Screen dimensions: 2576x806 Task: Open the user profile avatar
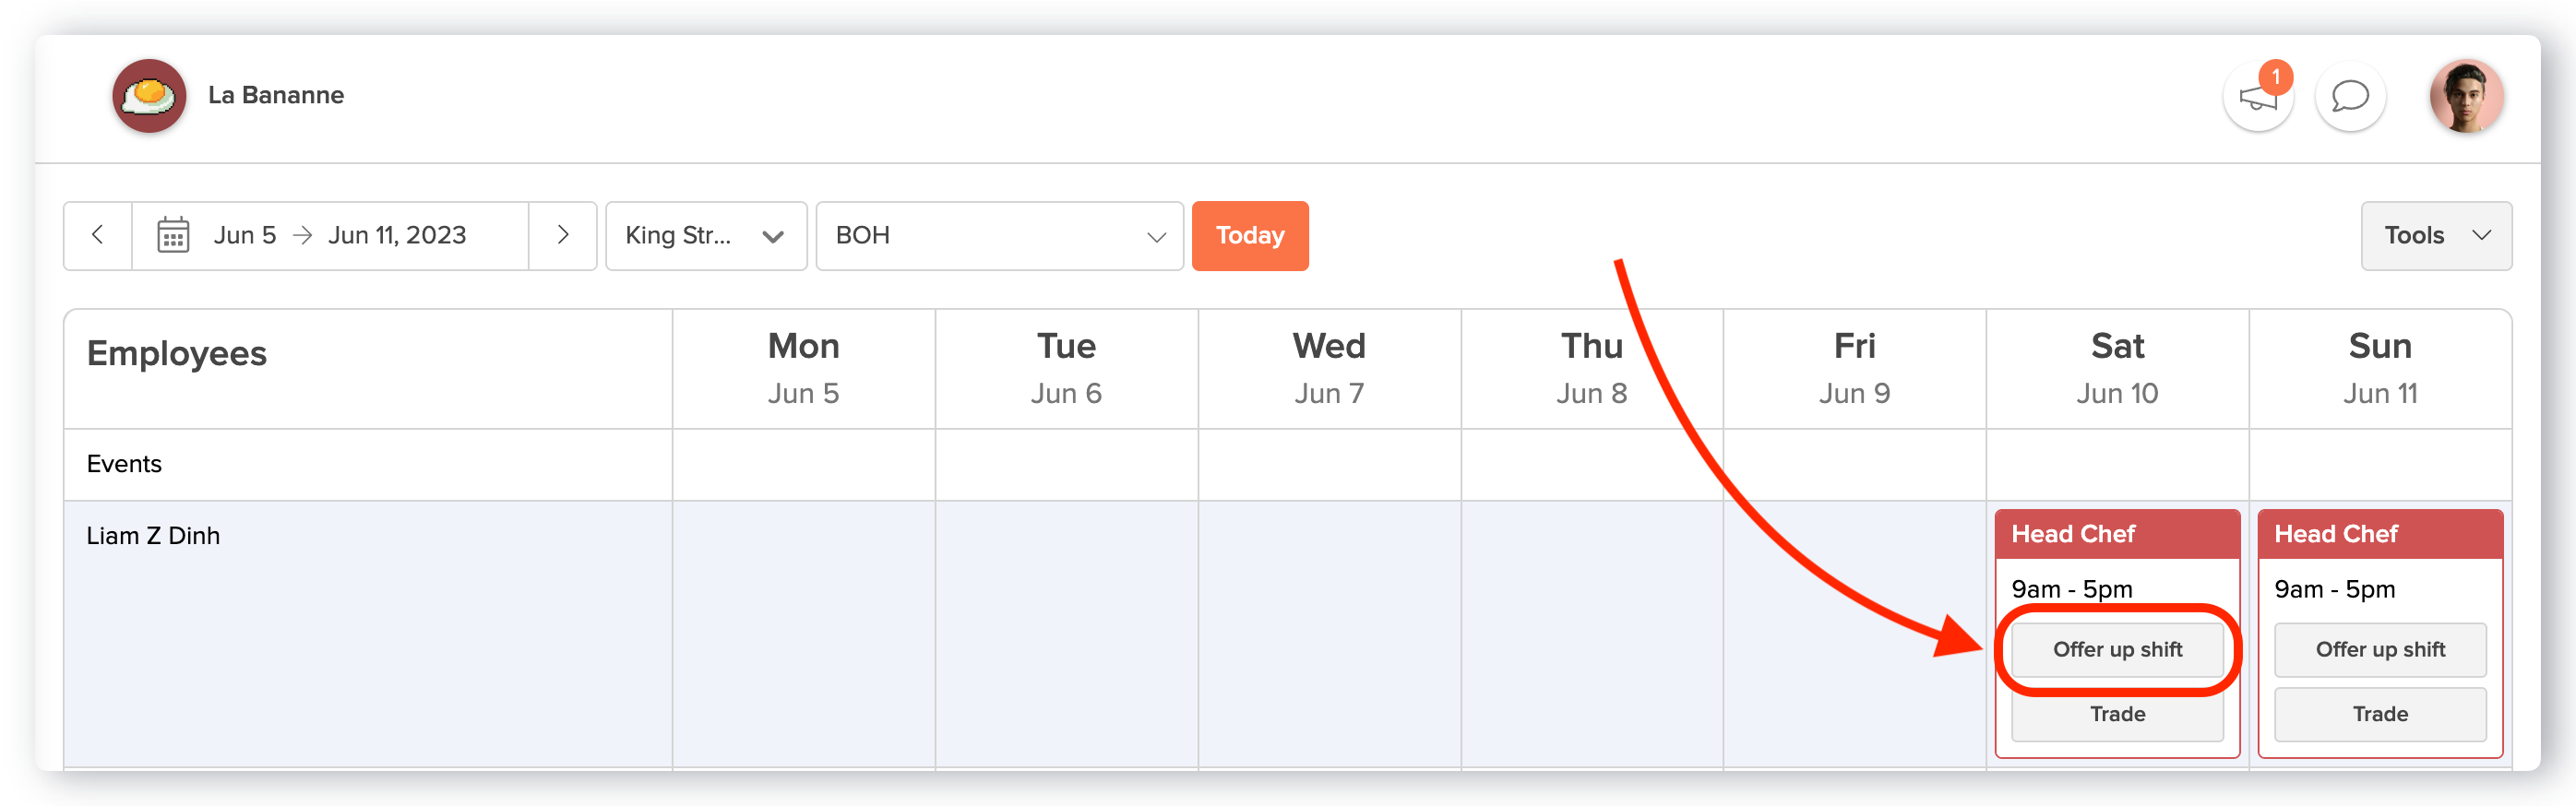coord(2466,96)
